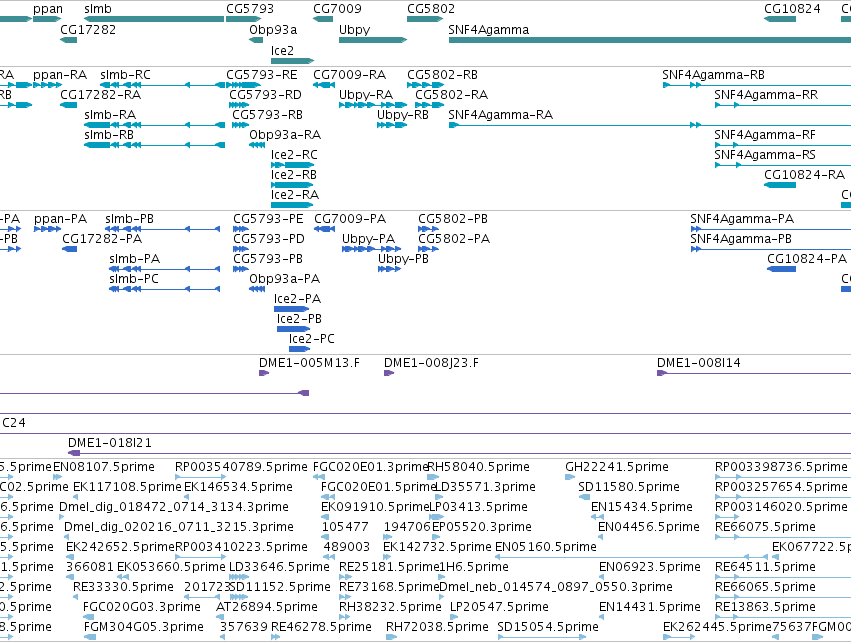Click the CG5793-RE transcript label
Screen dimensions: 851x642
[x=262, y=74]
